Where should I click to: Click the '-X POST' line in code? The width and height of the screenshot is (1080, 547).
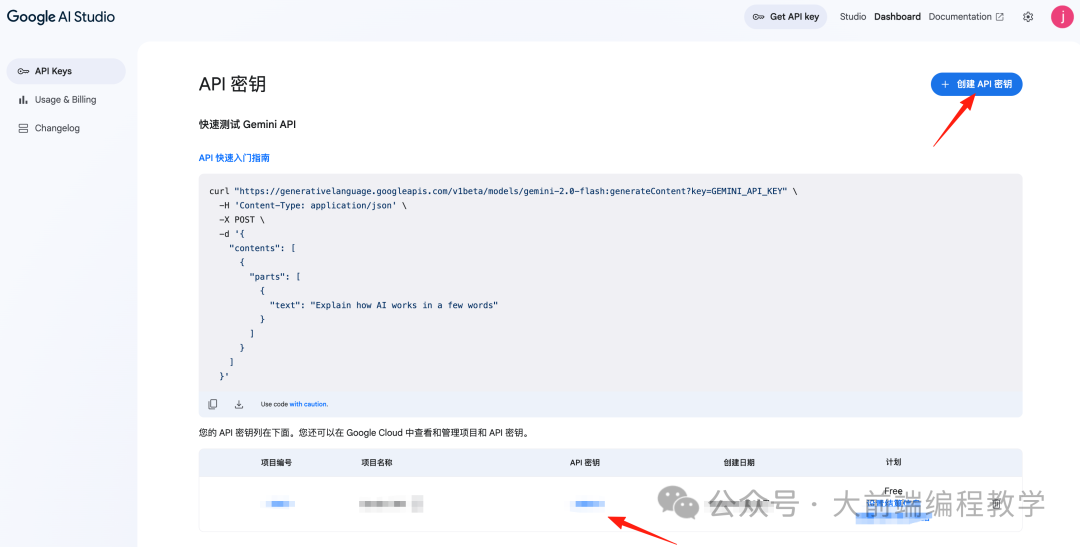(242, 220)
